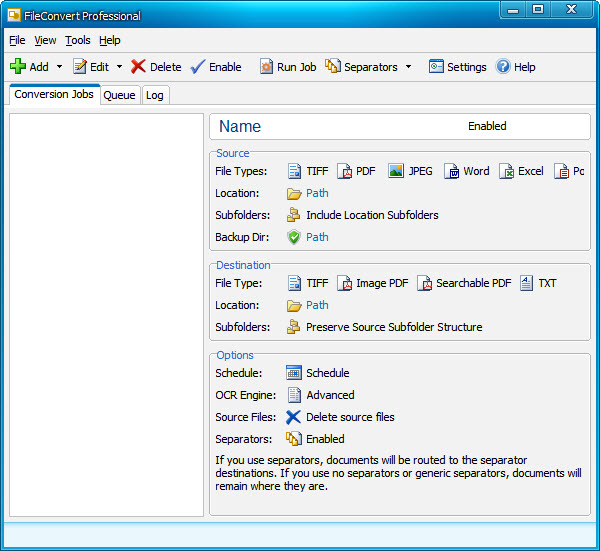Toggle Delete source files option
The image size is (600, 551).
click(294, 417)
